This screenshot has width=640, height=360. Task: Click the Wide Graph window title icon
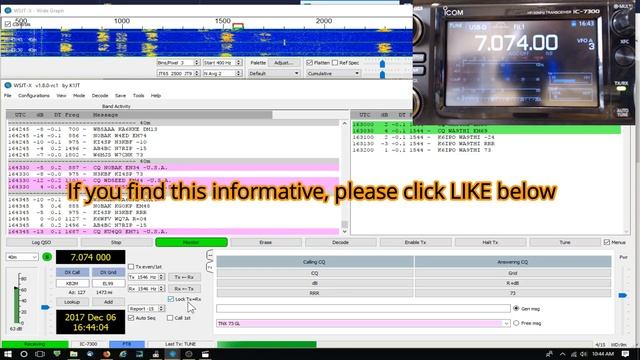click(8, 10)
